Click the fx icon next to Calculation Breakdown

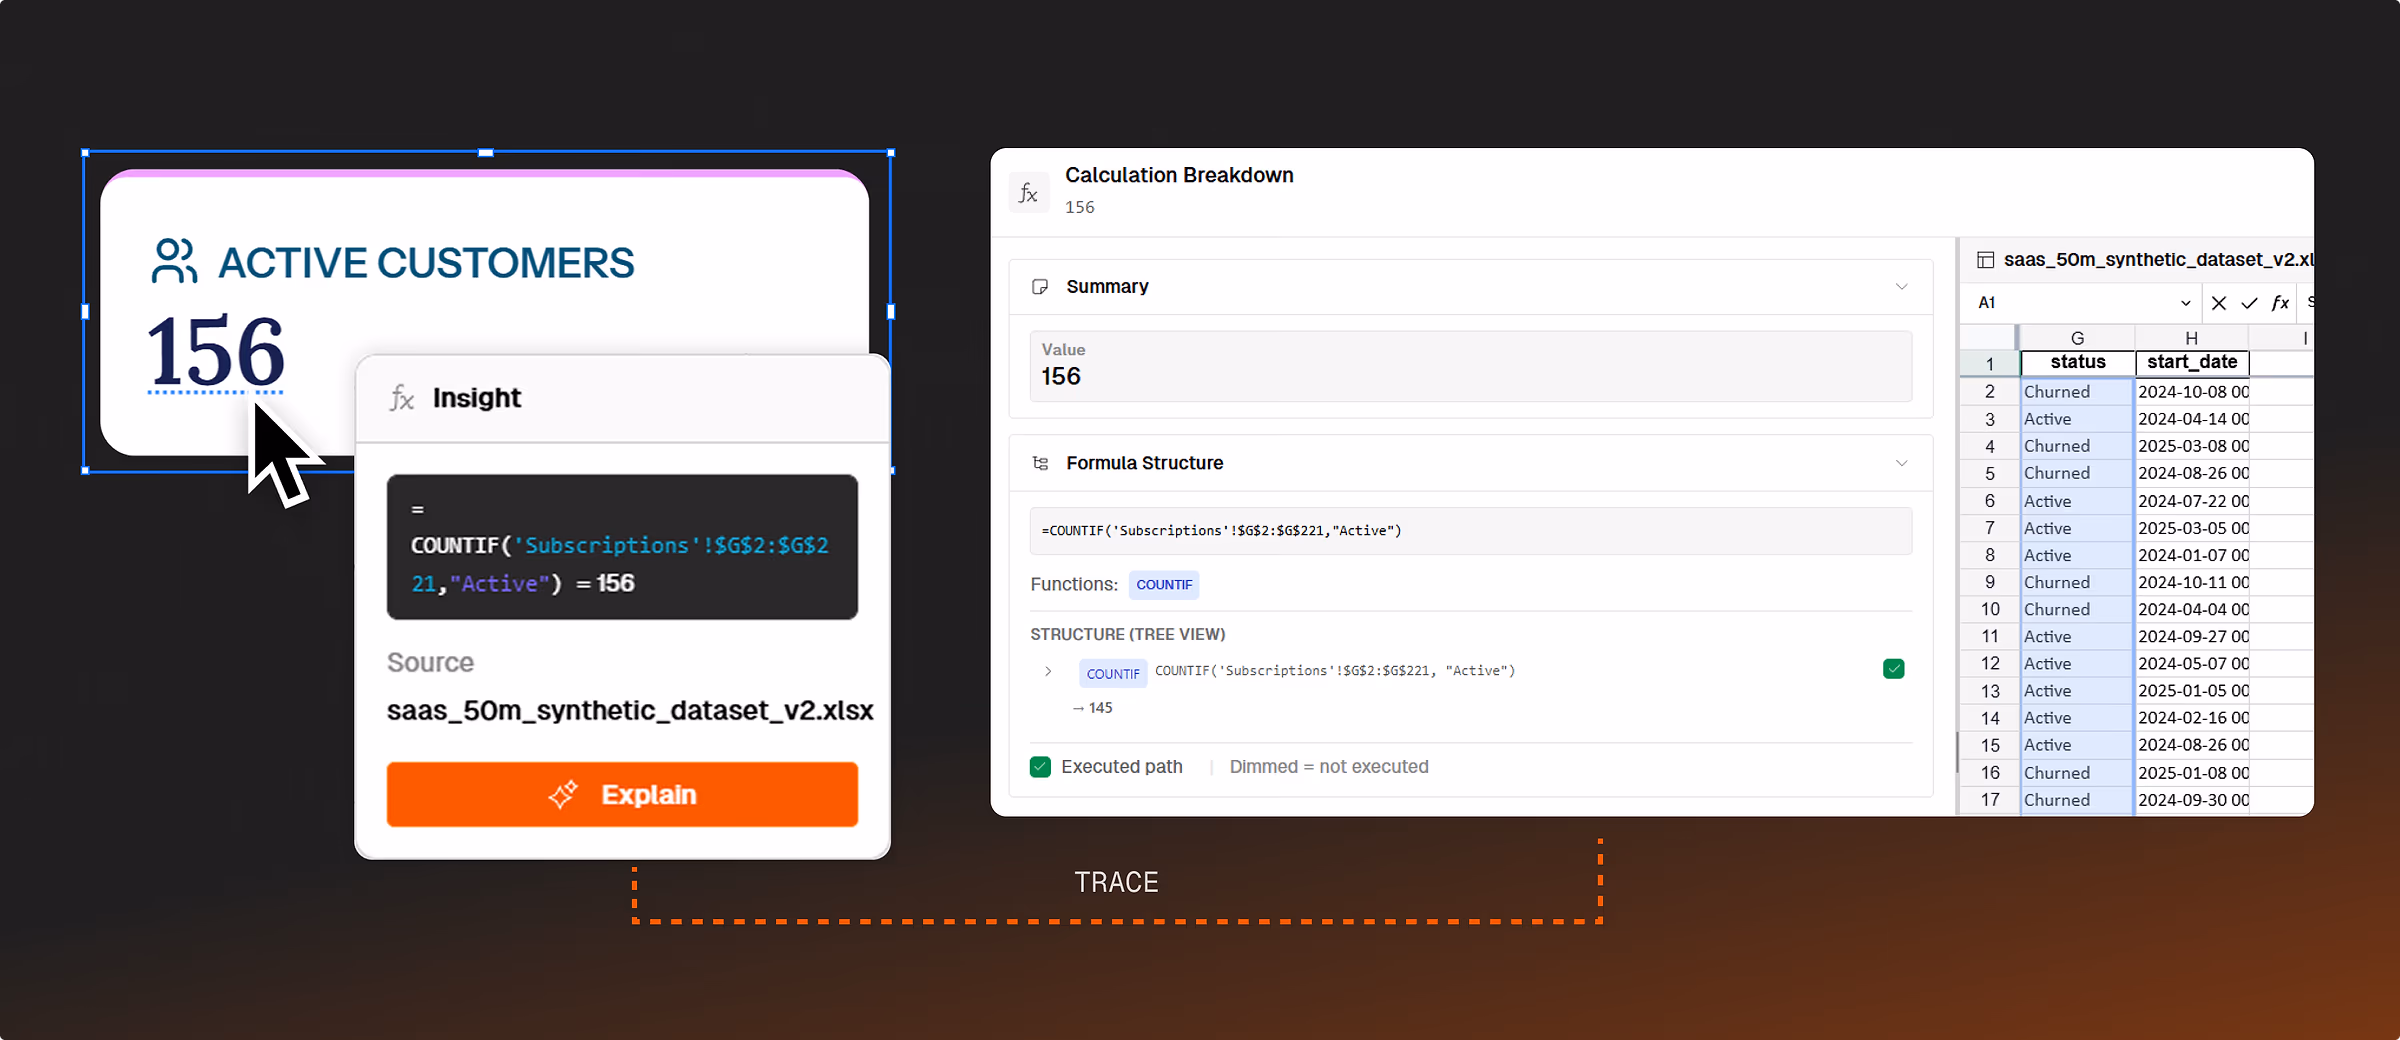click(1028, 192)
